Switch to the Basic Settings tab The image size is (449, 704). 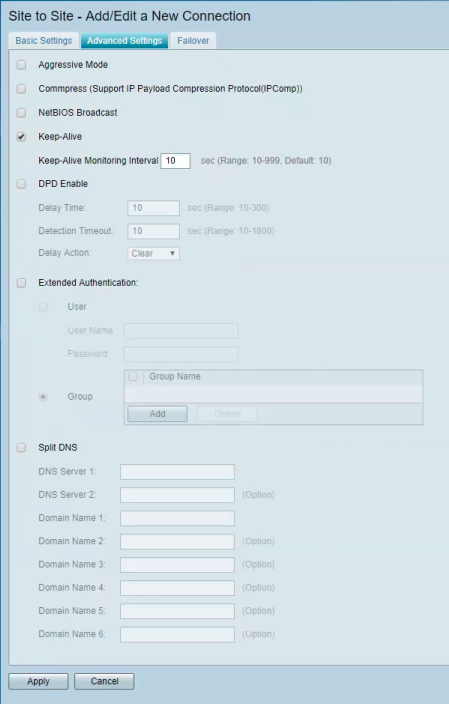point(44,40)
